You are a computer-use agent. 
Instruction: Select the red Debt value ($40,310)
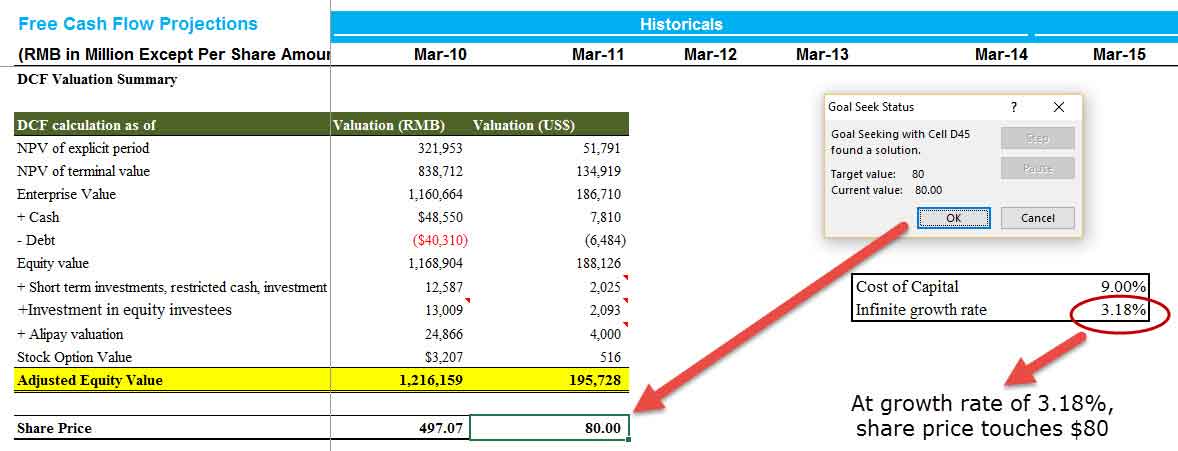tap(441, 241)
